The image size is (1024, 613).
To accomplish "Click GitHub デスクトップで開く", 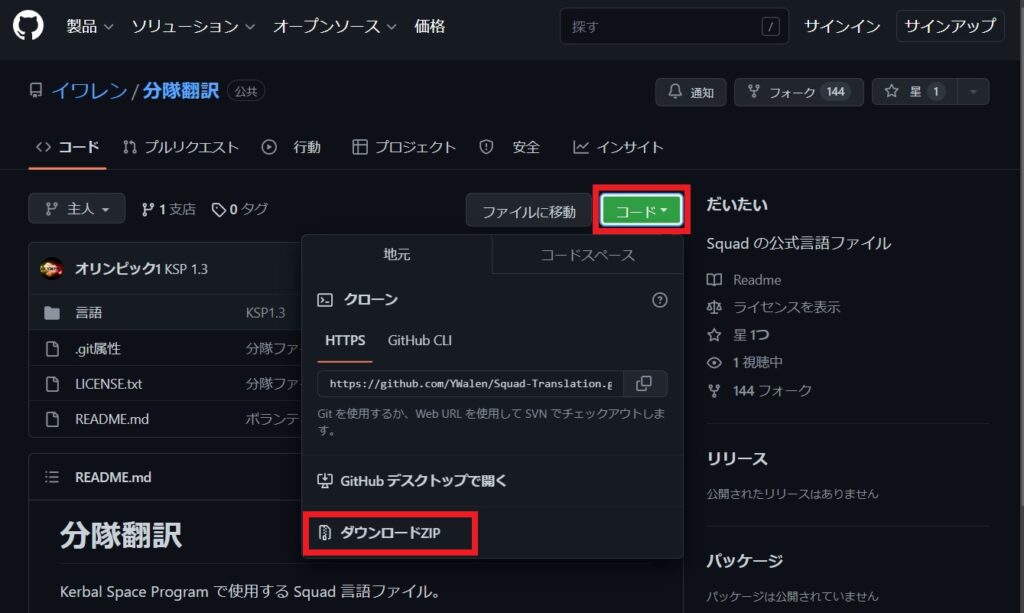I will tap(411, 481).
